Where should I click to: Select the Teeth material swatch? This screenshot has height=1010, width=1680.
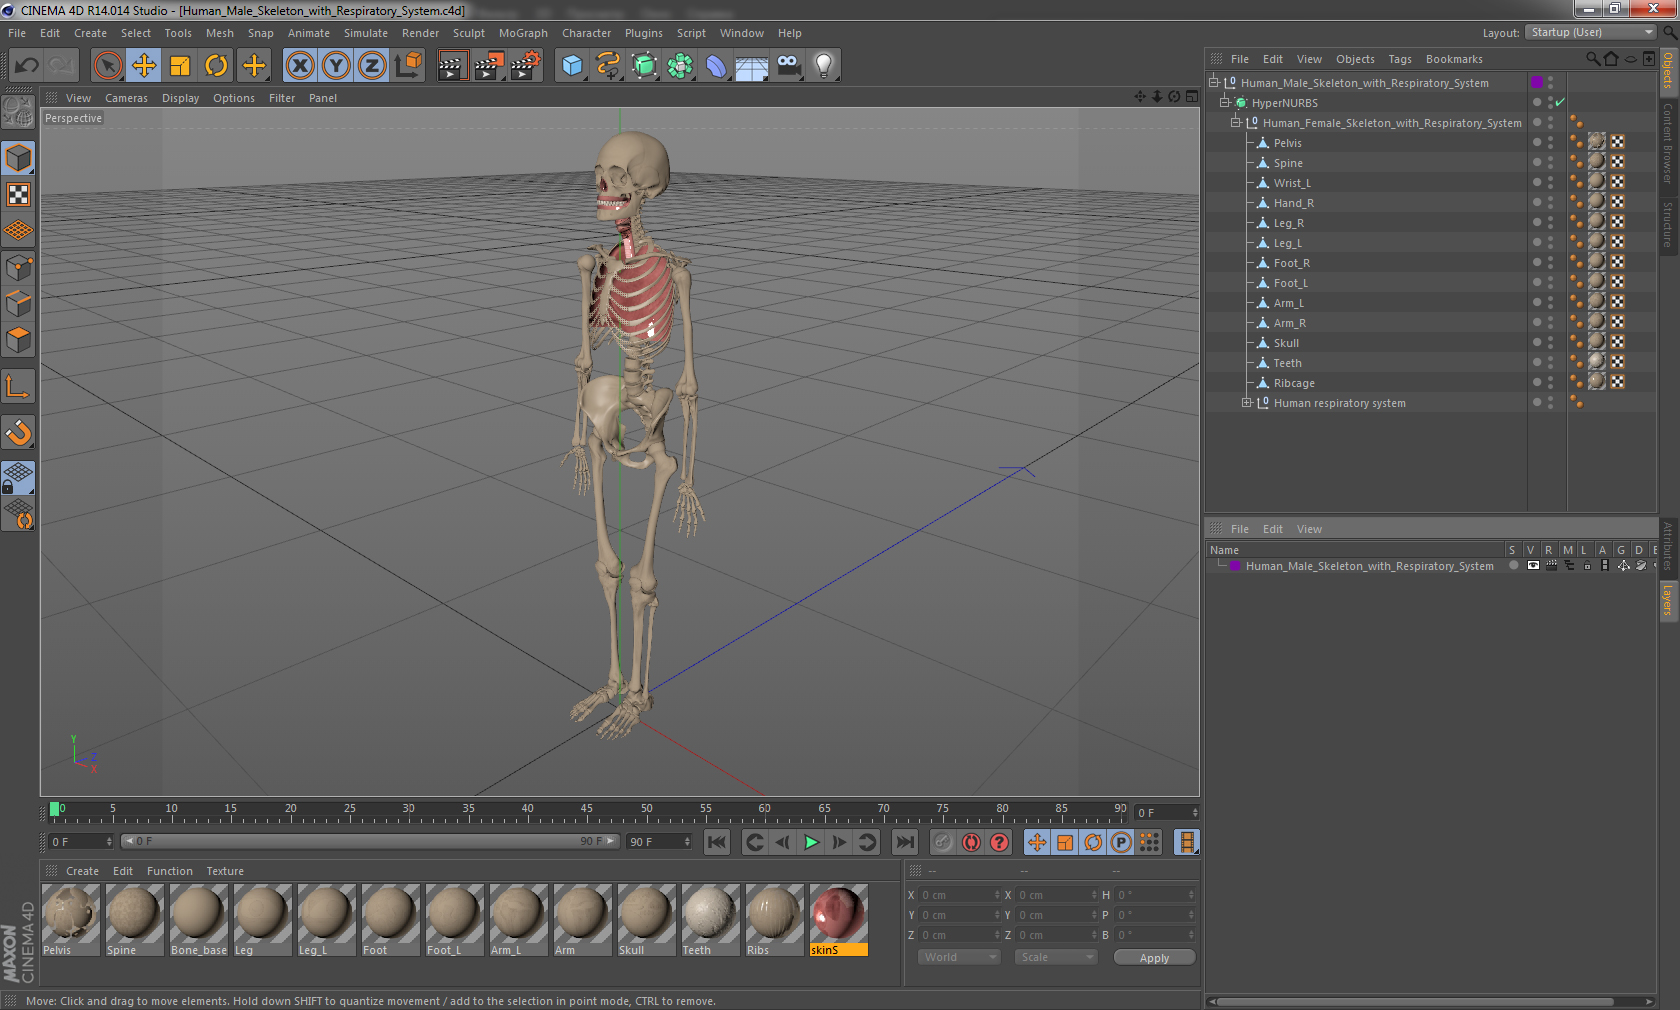[x=710, y=920]
